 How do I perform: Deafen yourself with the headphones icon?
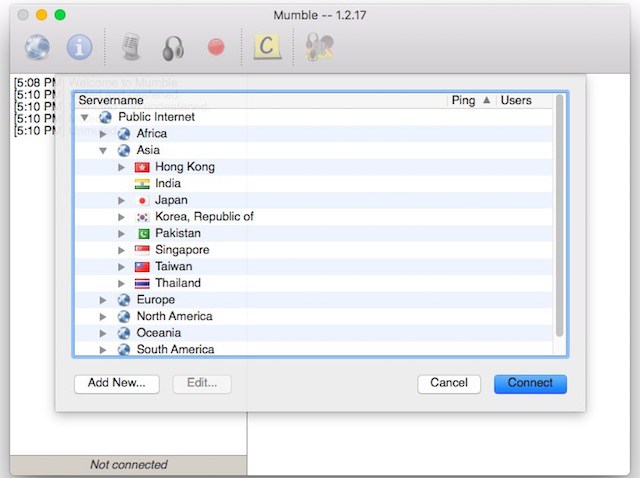173,48
